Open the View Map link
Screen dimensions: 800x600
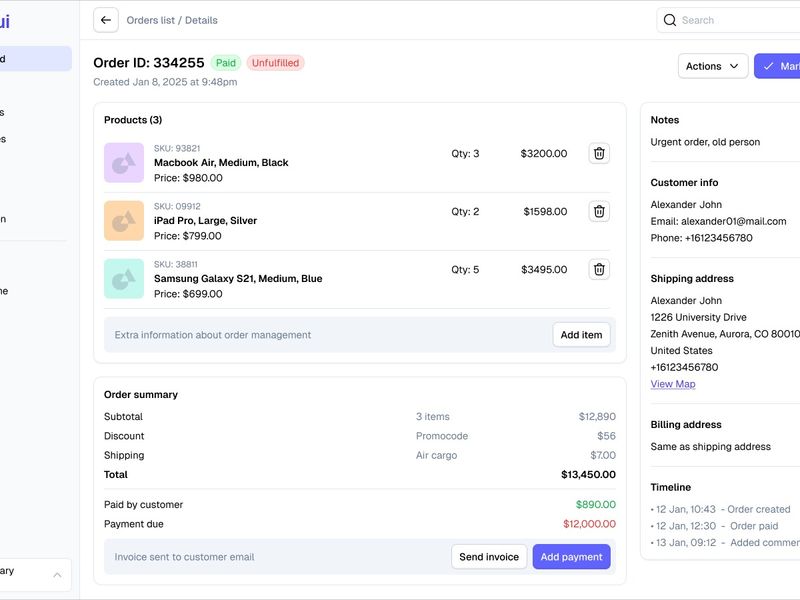point(673,383)
